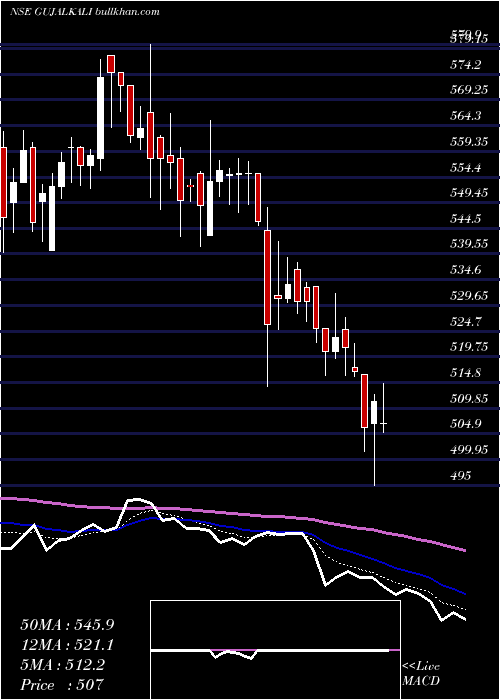
Task: Click the <<Live MACD label
Action: click(421, 674)
